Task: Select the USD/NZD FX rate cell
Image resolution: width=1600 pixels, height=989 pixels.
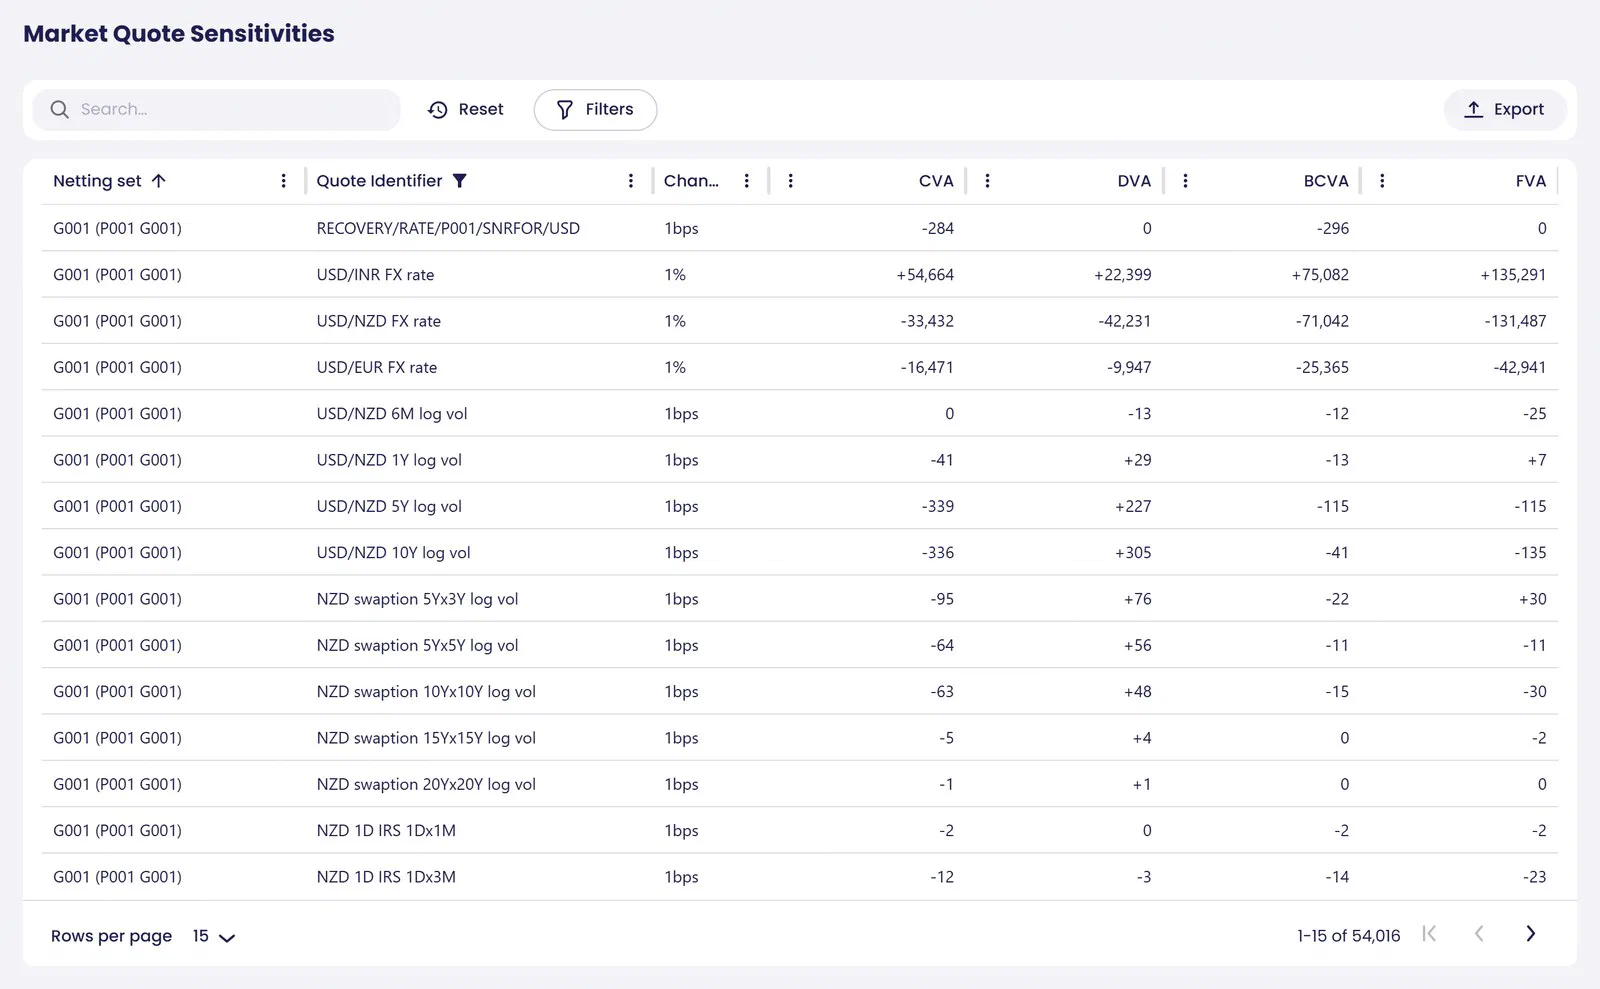Action: [x=379, y=321]
